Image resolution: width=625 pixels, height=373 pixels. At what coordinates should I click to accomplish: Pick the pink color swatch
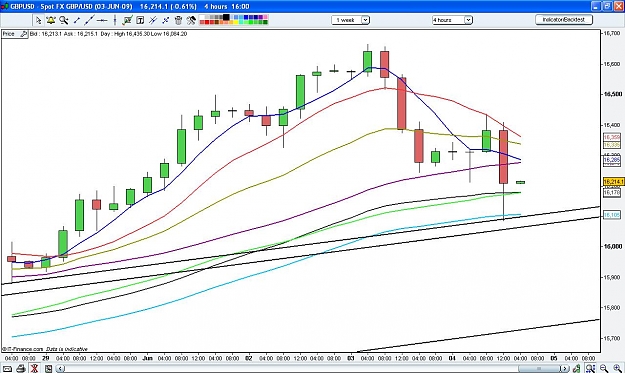(x=265, y=17)
